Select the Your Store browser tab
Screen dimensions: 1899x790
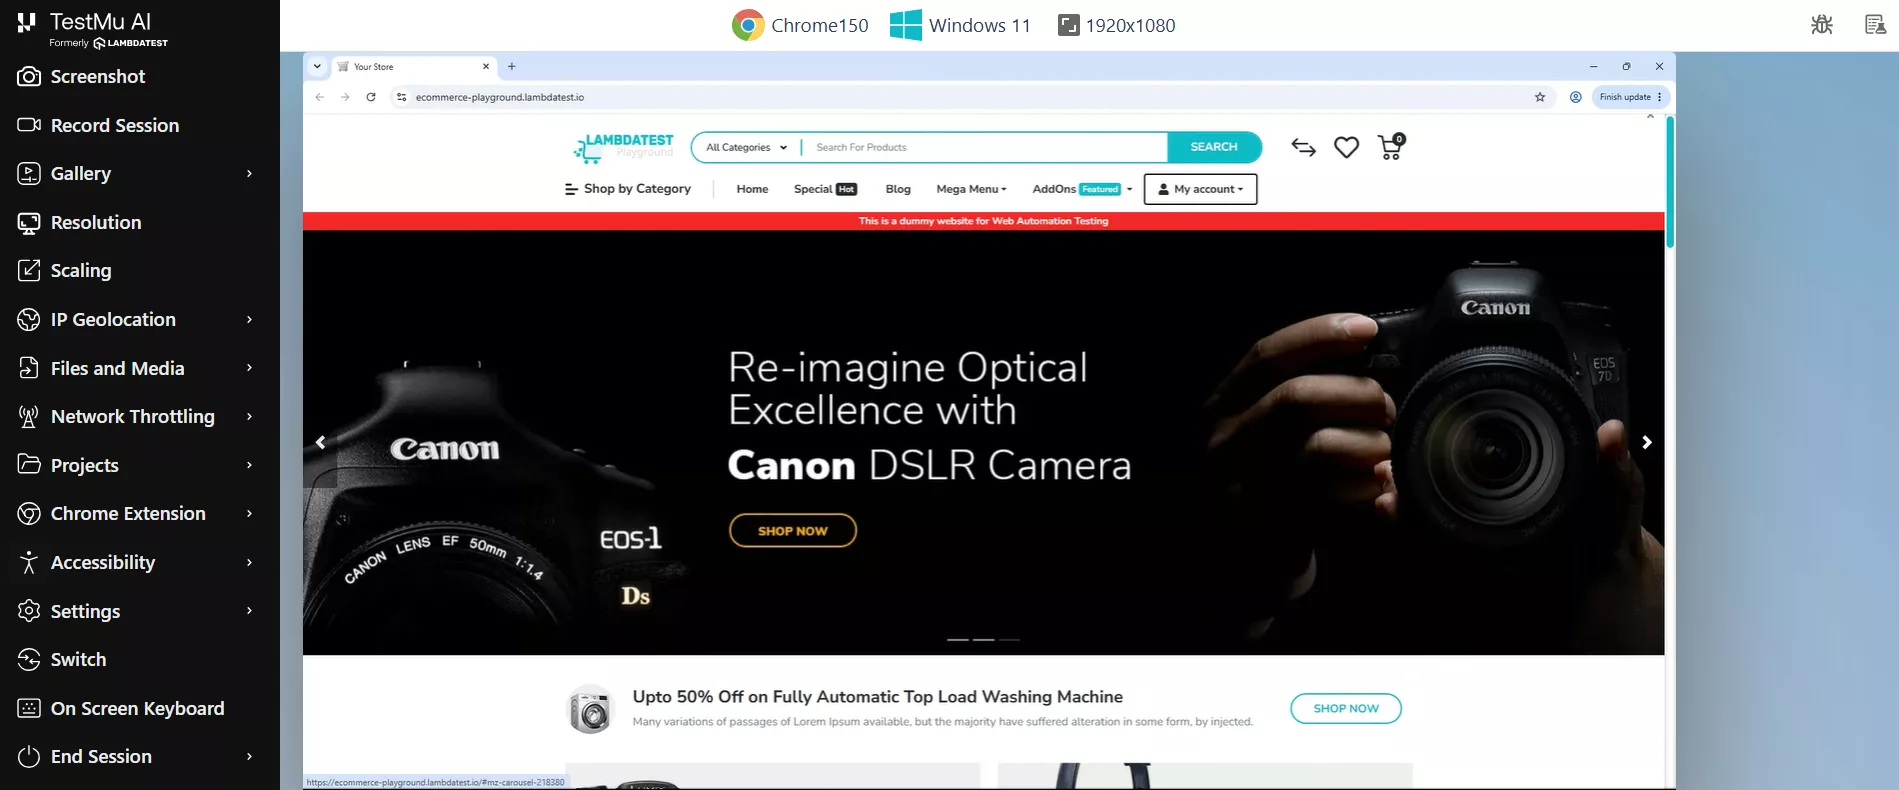pyautogui.click(x=412, y=66)
